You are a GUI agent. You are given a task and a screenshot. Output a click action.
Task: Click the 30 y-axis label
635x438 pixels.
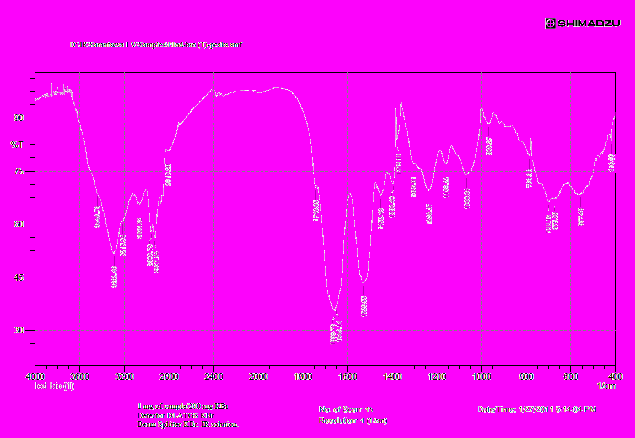[x=20, y=330]
